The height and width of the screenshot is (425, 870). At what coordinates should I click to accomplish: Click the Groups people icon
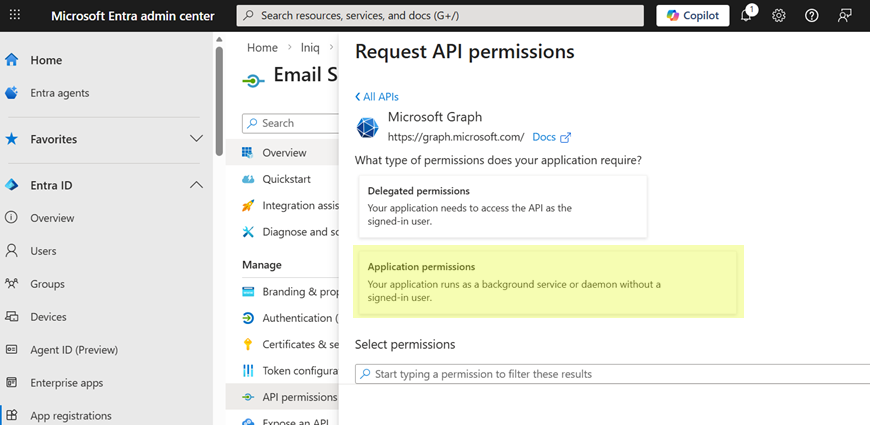point(11,284)
